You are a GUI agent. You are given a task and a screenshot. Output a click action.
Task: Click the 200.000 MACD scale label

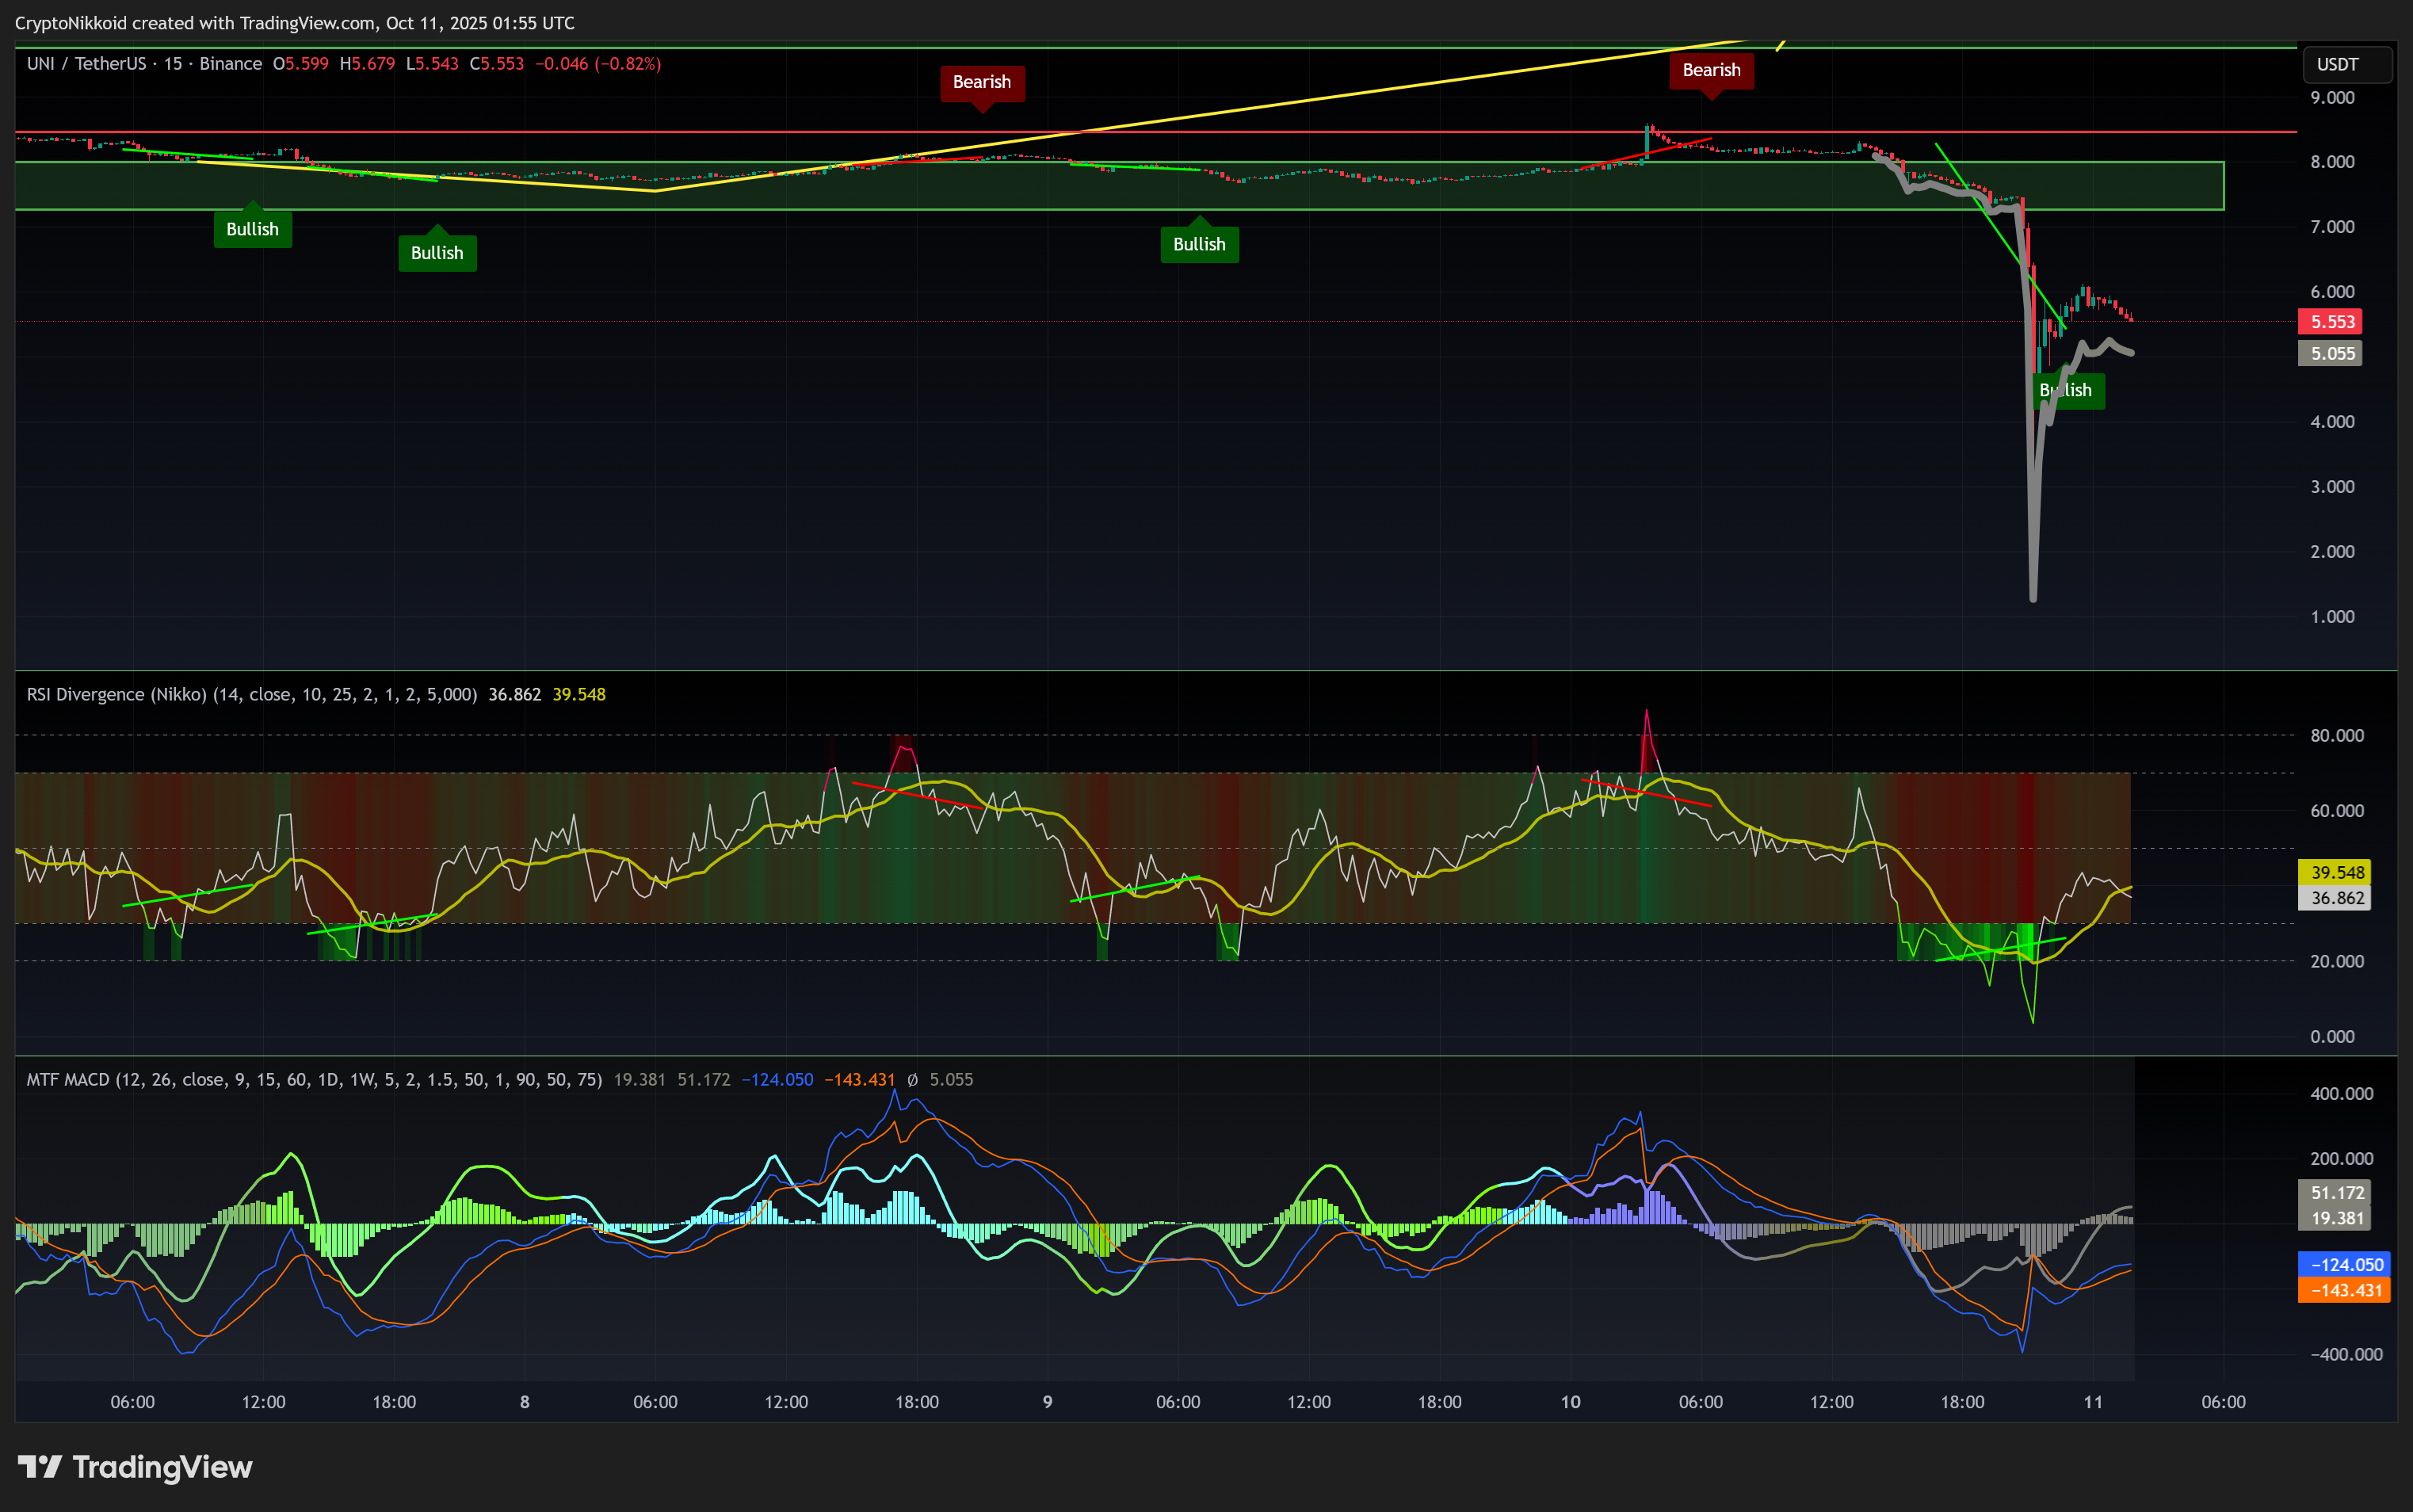2341,1158
